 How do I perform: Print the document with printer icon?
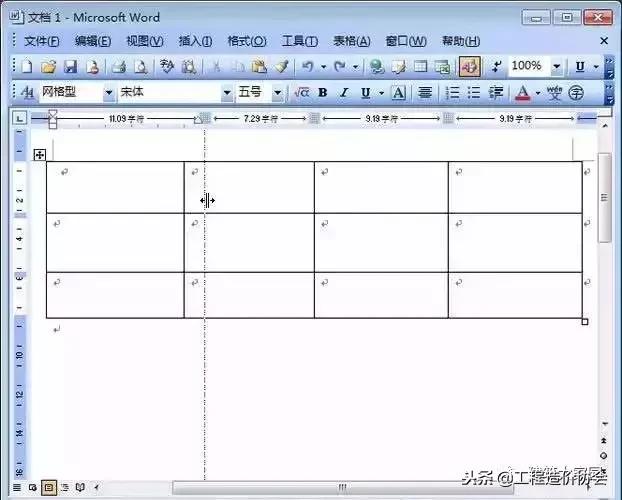coord(119,67)
